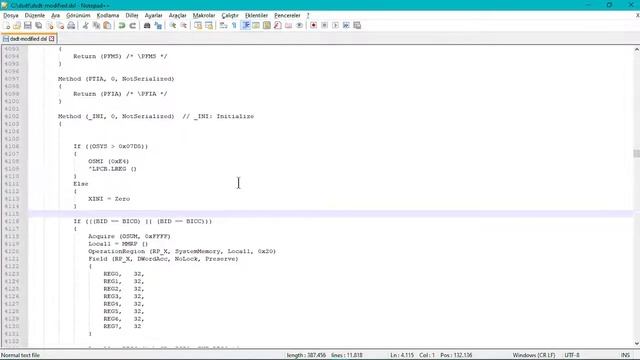Click the Close document toolbar icon

coord(50,25)
